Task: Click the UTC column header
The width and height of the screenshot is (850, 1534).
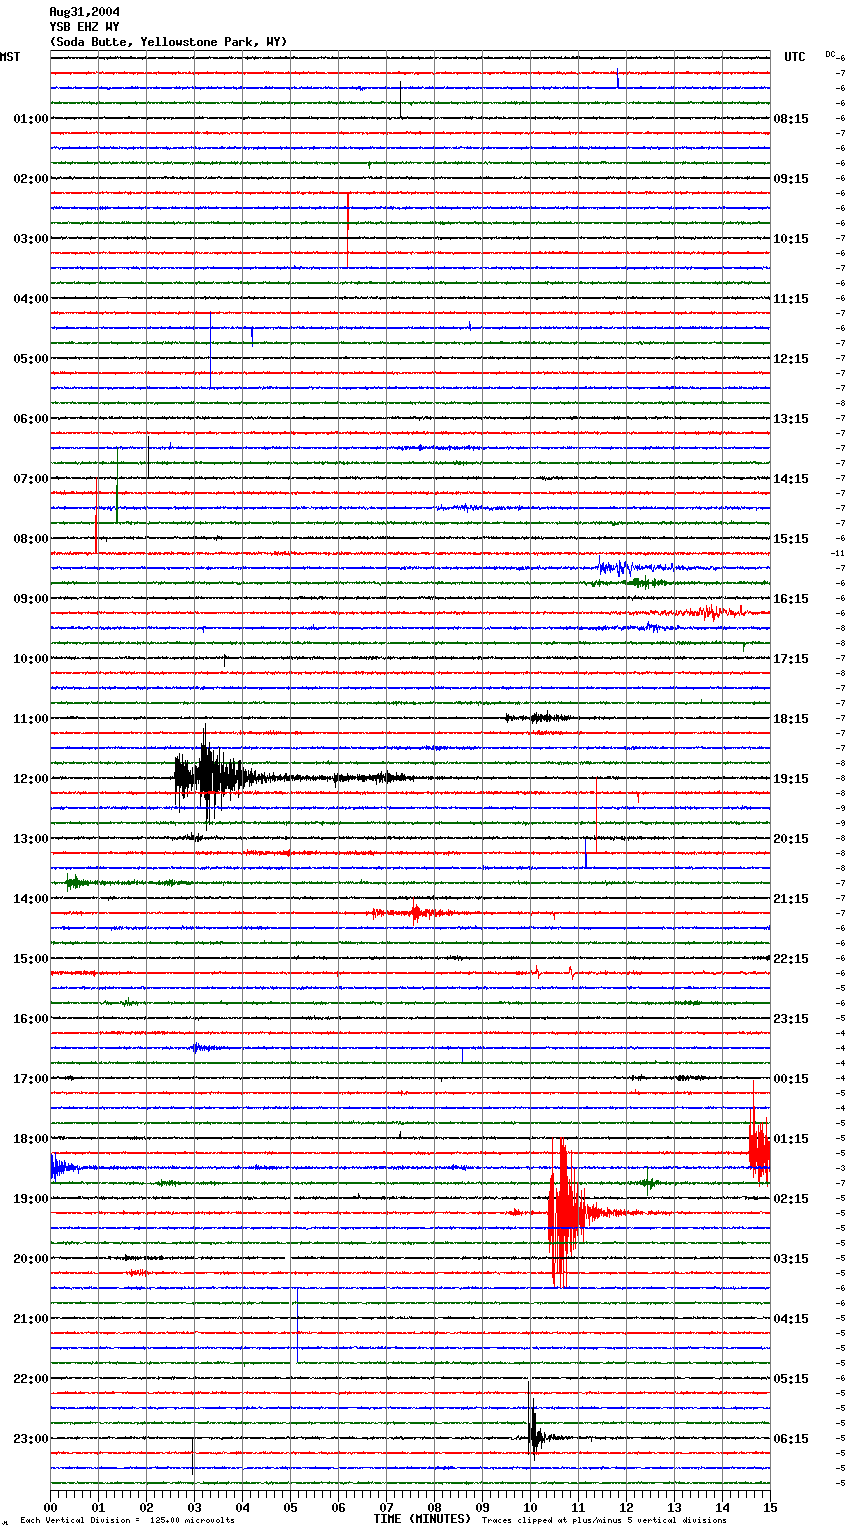Action: click(795, 57)
